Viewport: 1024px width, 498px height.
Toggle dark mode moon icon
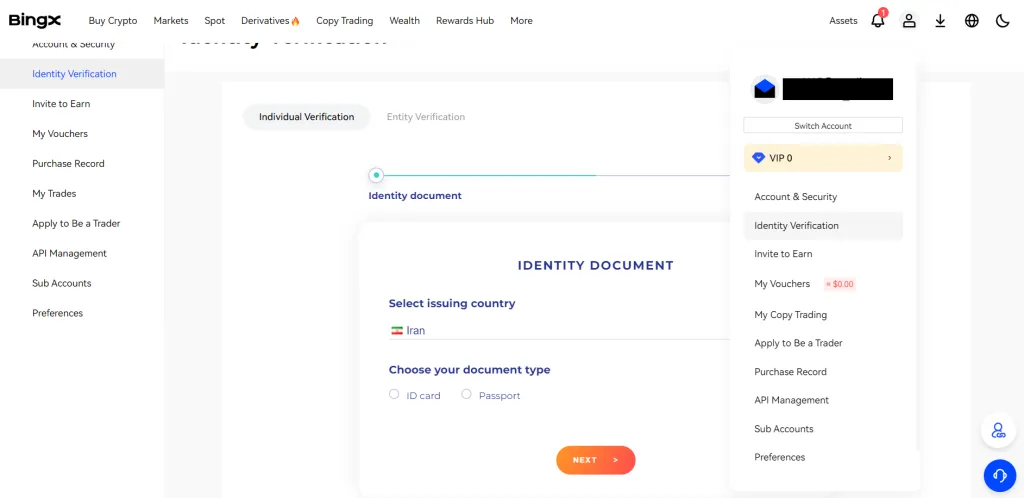click(1002, 21)
